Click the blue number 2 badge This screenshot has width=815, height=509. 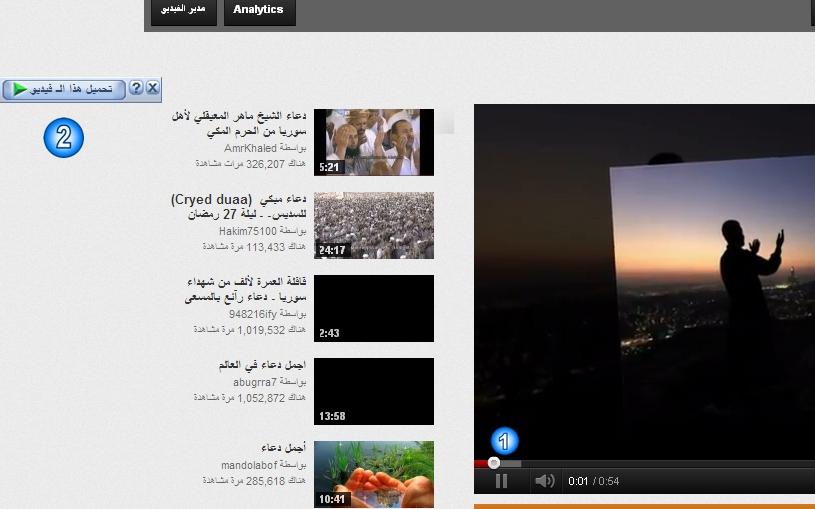63,138
